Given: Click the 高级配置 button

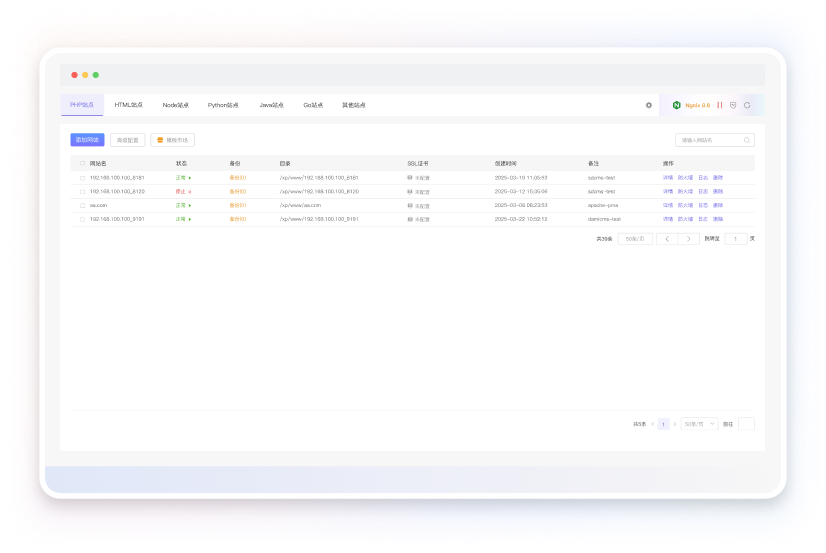Looking at the screenshot, I should point(127,140).
